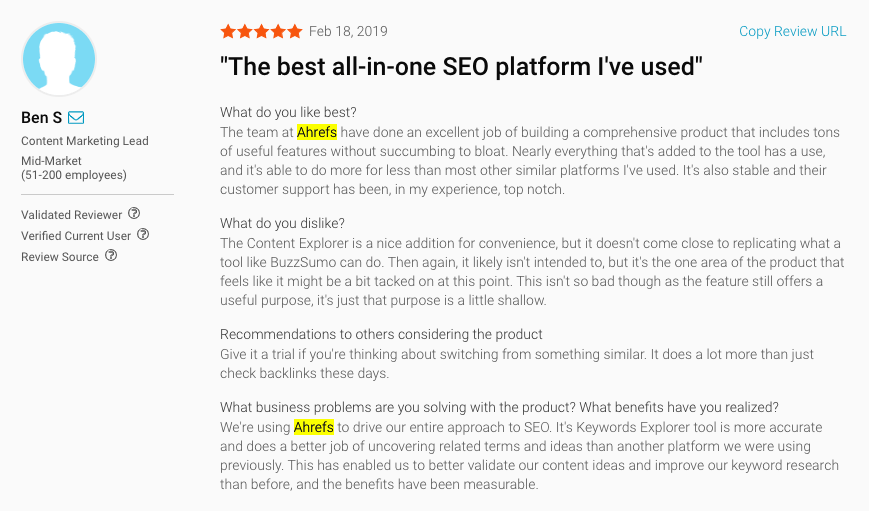
Task: Click the Copy Review URL link
Action: click(792, 31)
